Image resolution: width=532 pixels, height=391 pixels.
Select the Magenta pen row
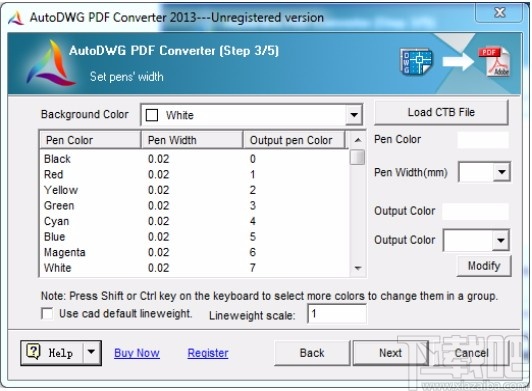pyautogui.click(x=194, y=253)
